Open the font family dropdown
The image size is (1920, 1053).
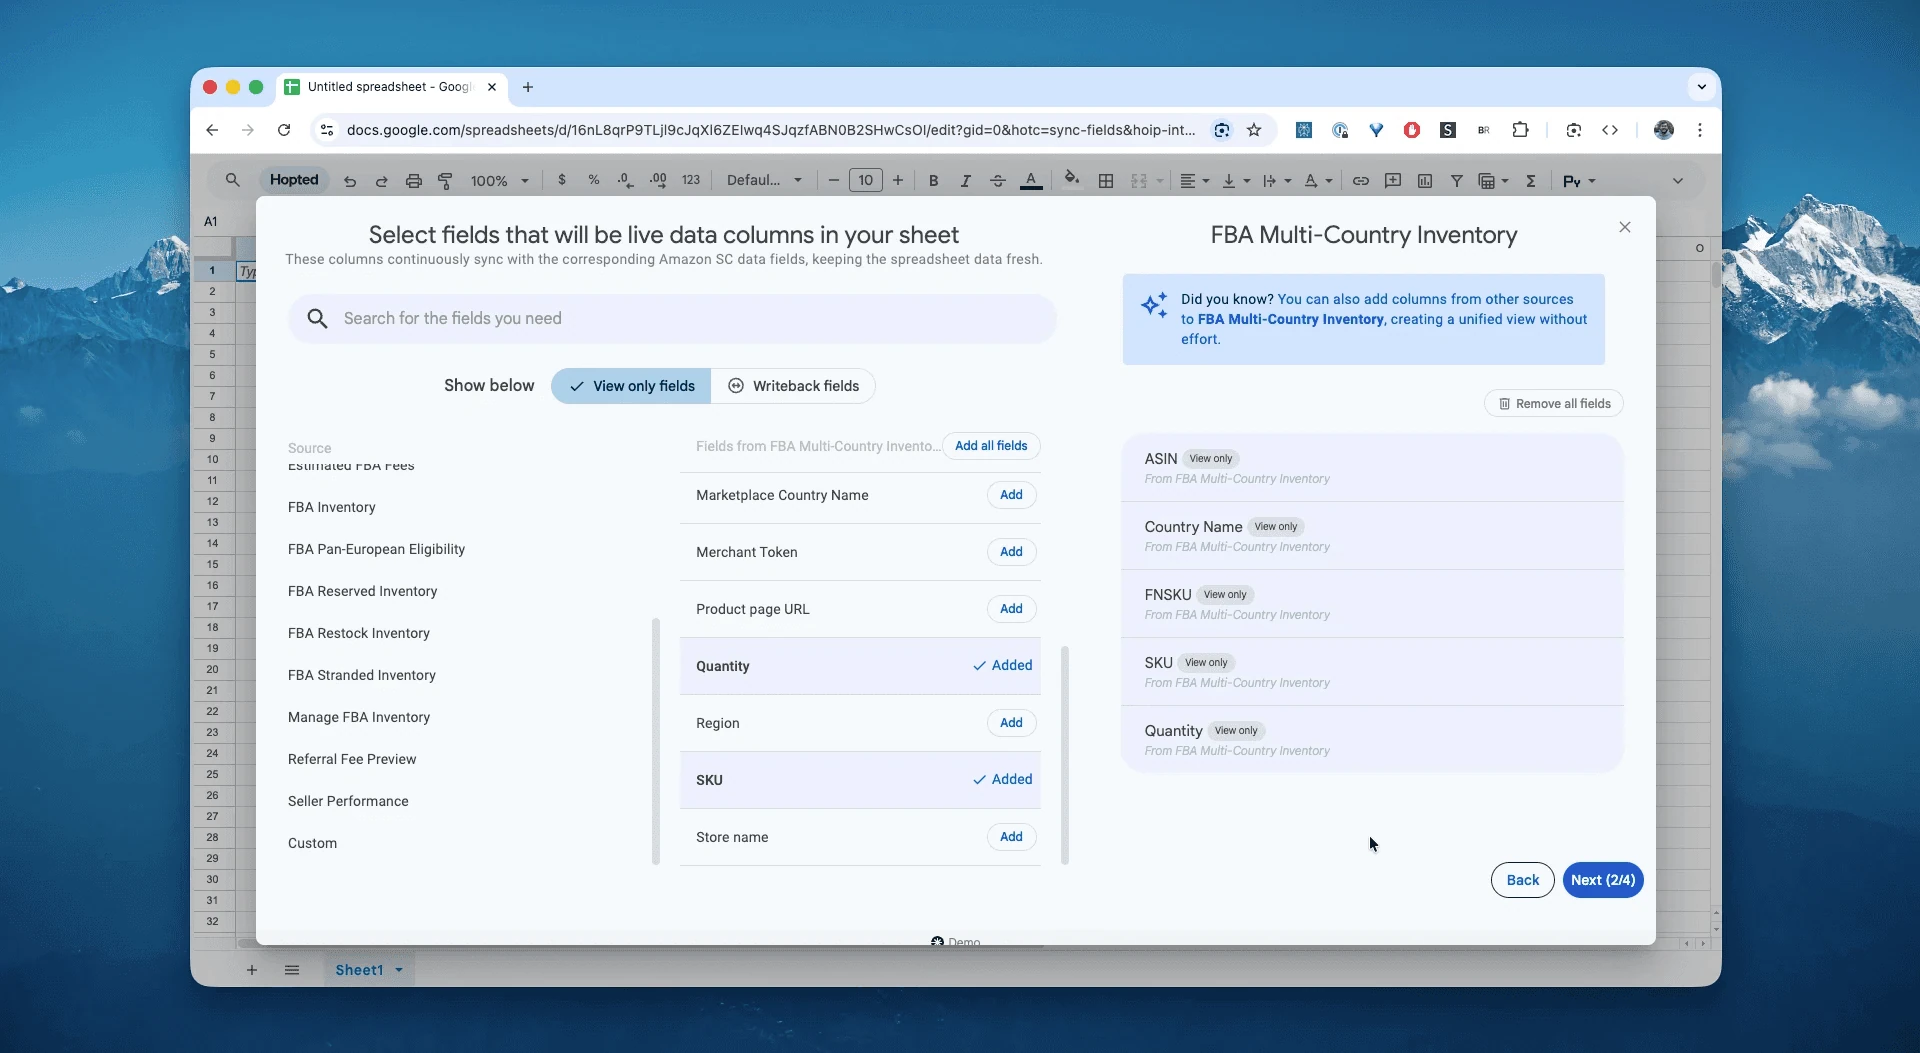coord(764,180)
